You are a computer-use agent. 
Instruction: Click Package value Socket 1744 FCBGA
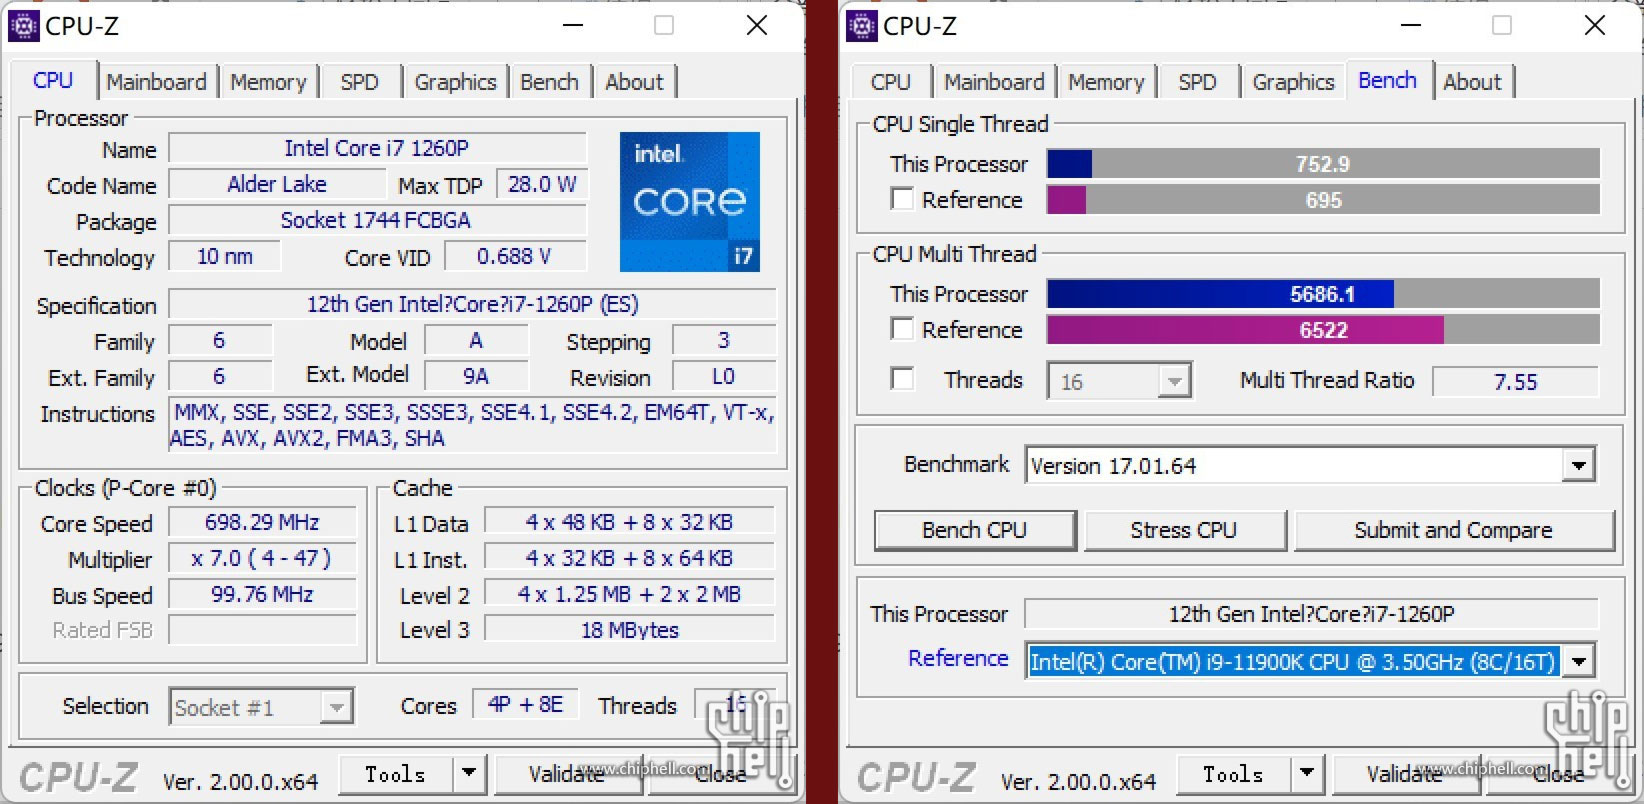[x=377, y=220]
